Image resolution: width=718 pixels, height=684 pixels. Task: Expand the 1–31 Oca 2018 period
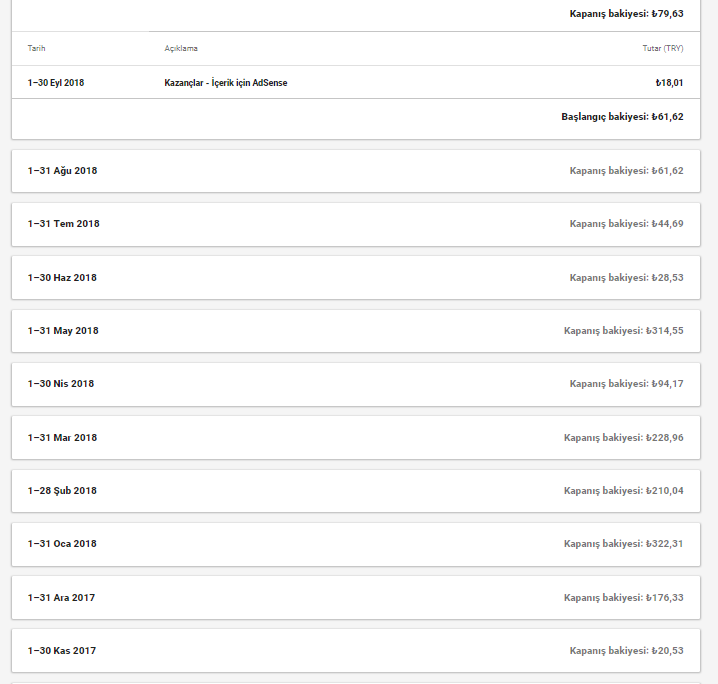(x=356, y=544)
